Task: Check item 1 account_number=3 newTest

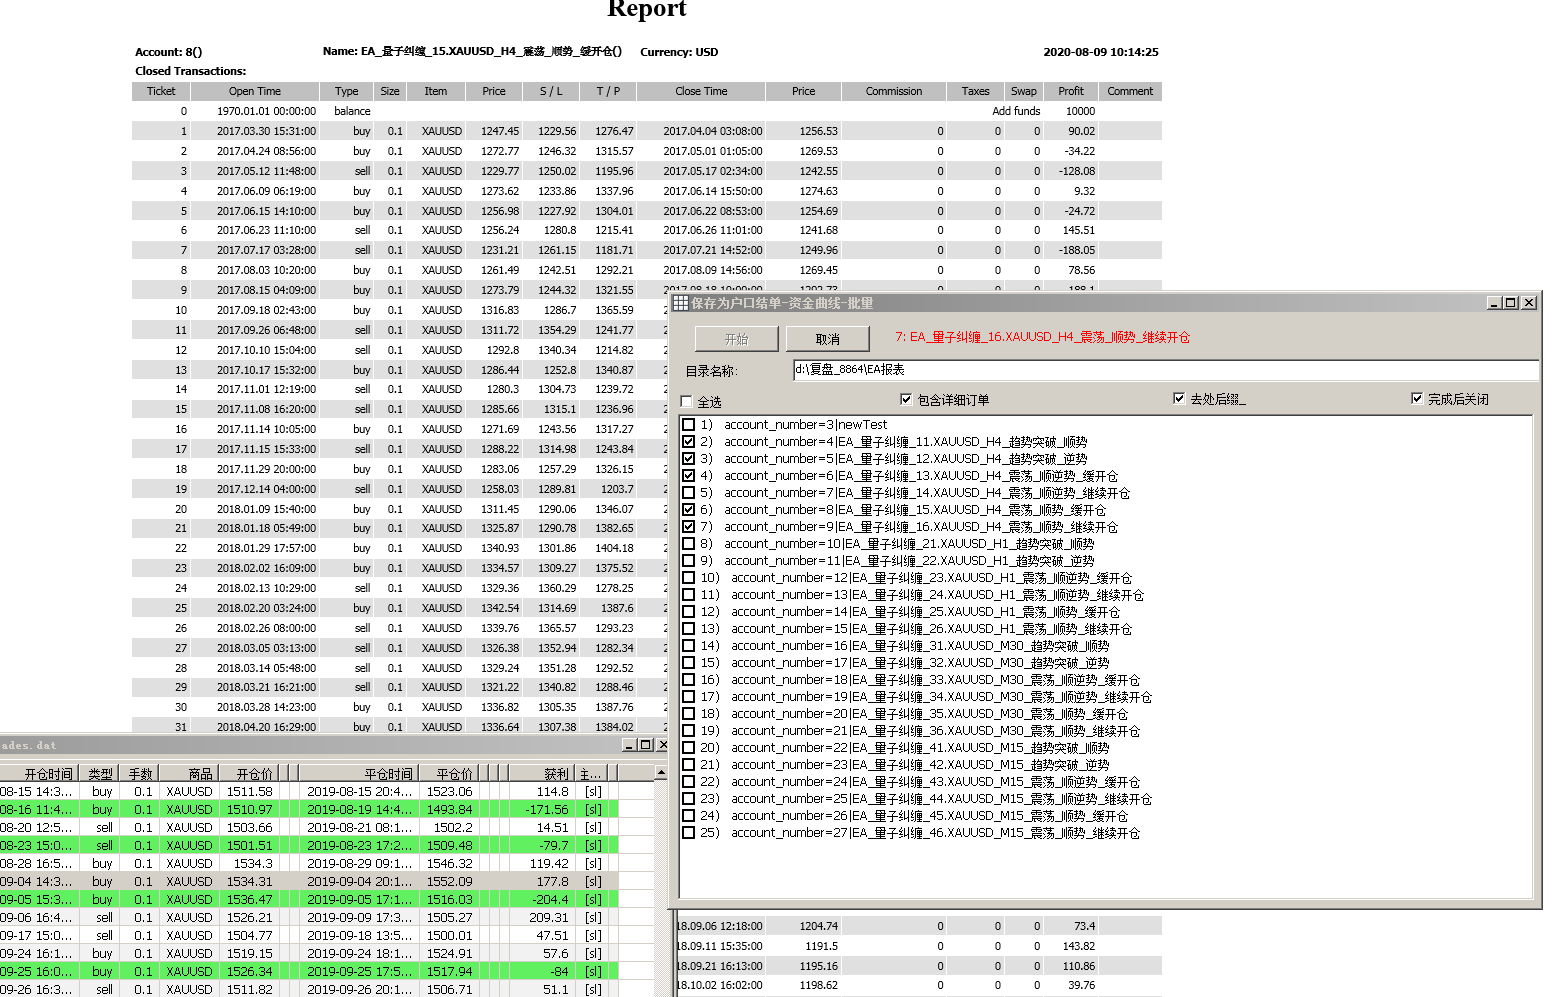Action: coord(689,425)
